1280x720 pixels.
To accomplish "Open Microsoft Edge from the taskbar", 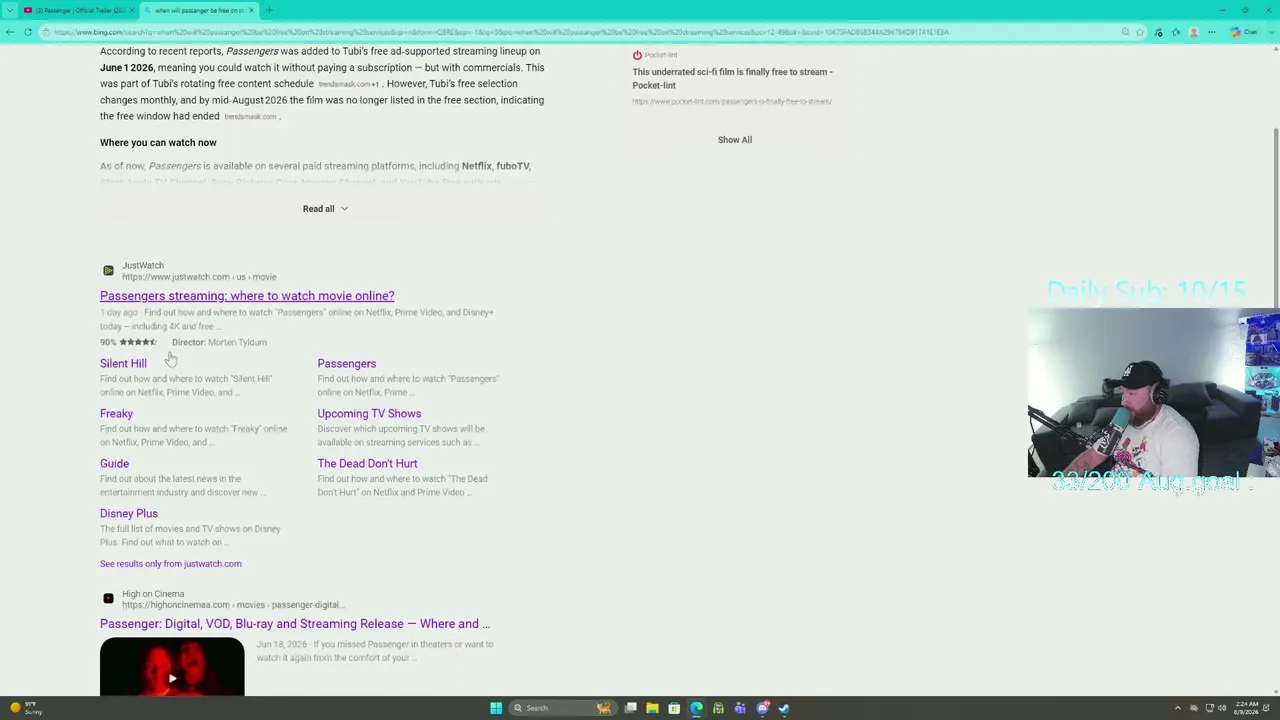I will (696, 708).
